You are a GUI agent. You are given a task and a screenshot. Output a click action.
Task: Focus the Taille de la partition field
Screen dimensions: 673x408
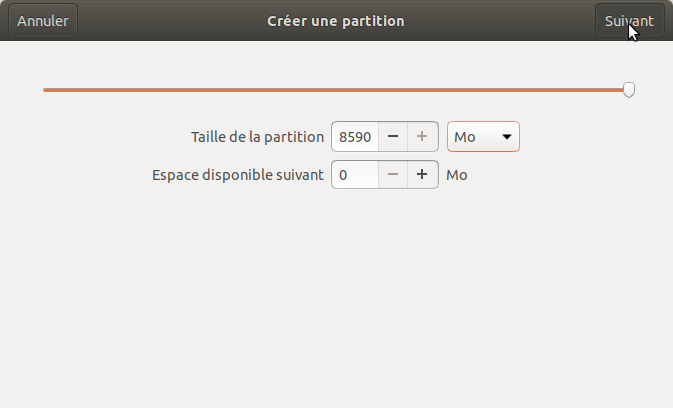pyautogui.click(x=355, y=137)
